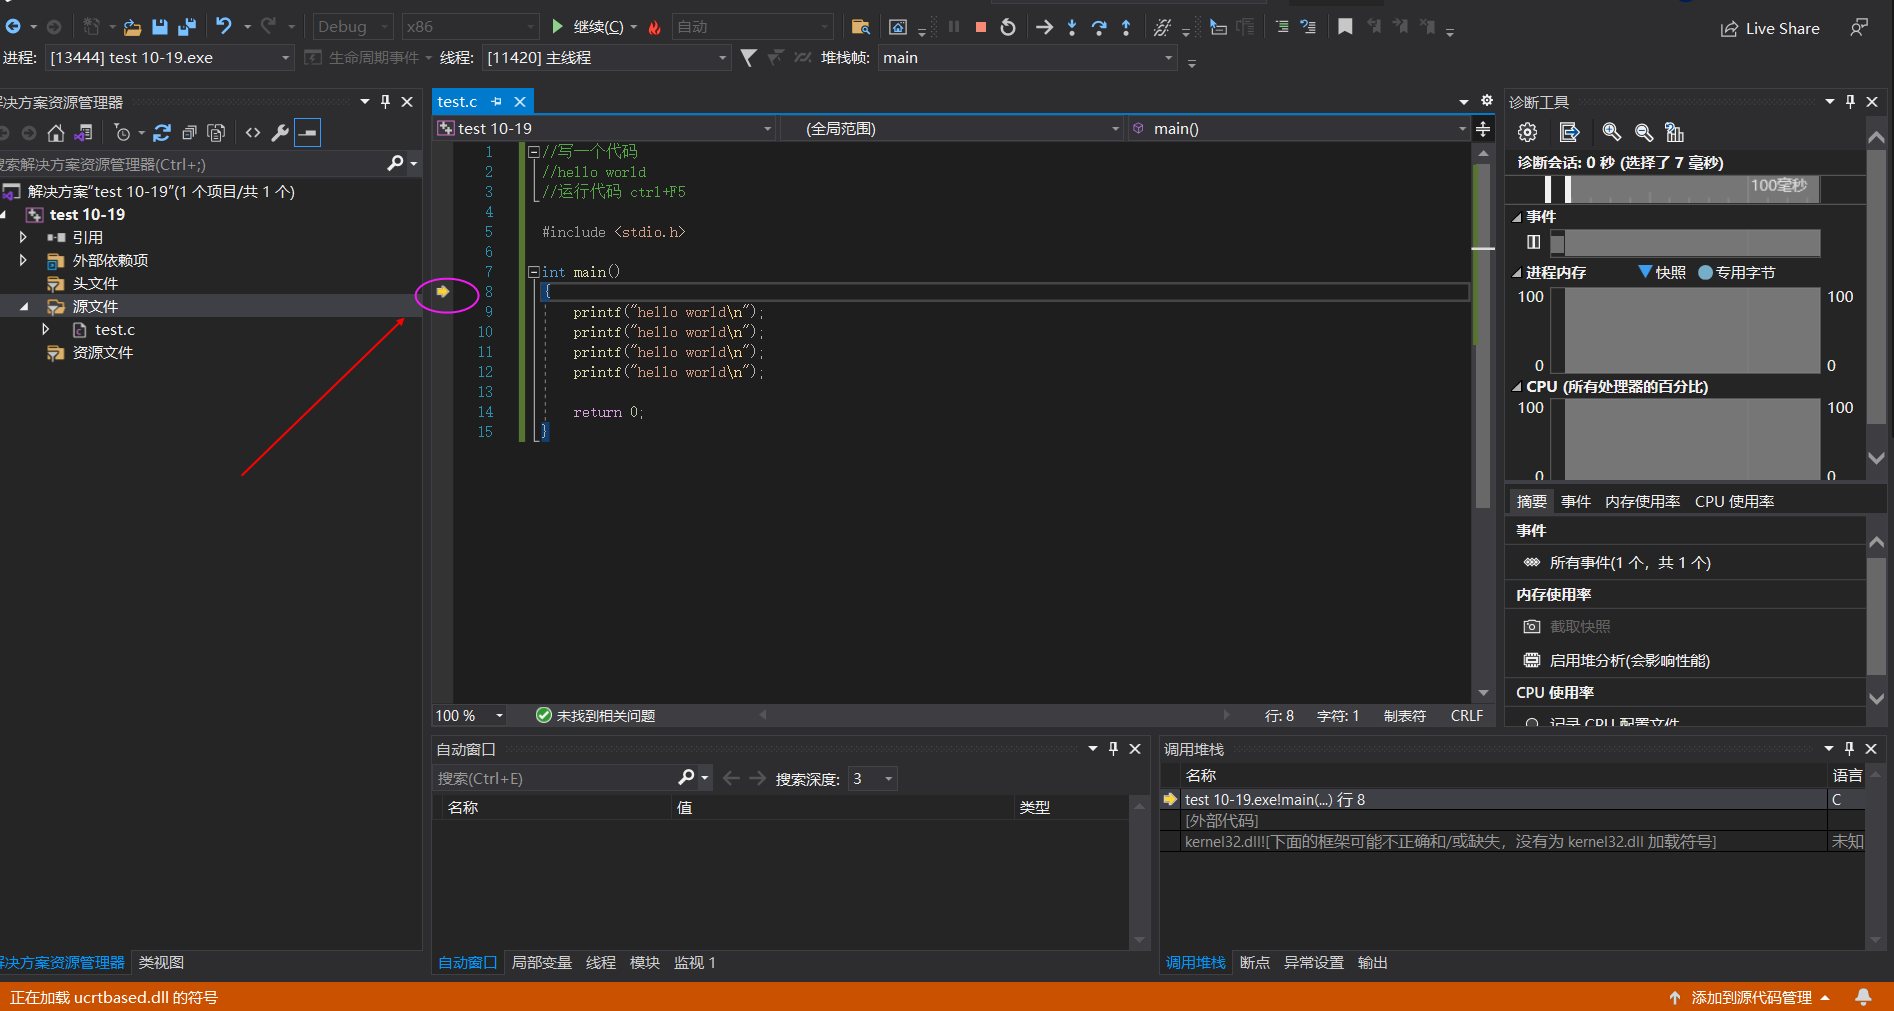Click the Sync/Refresh icon in Solution Explorer
The image size is (1894, 1011).
pyautogui.click(x=162, y=132)
